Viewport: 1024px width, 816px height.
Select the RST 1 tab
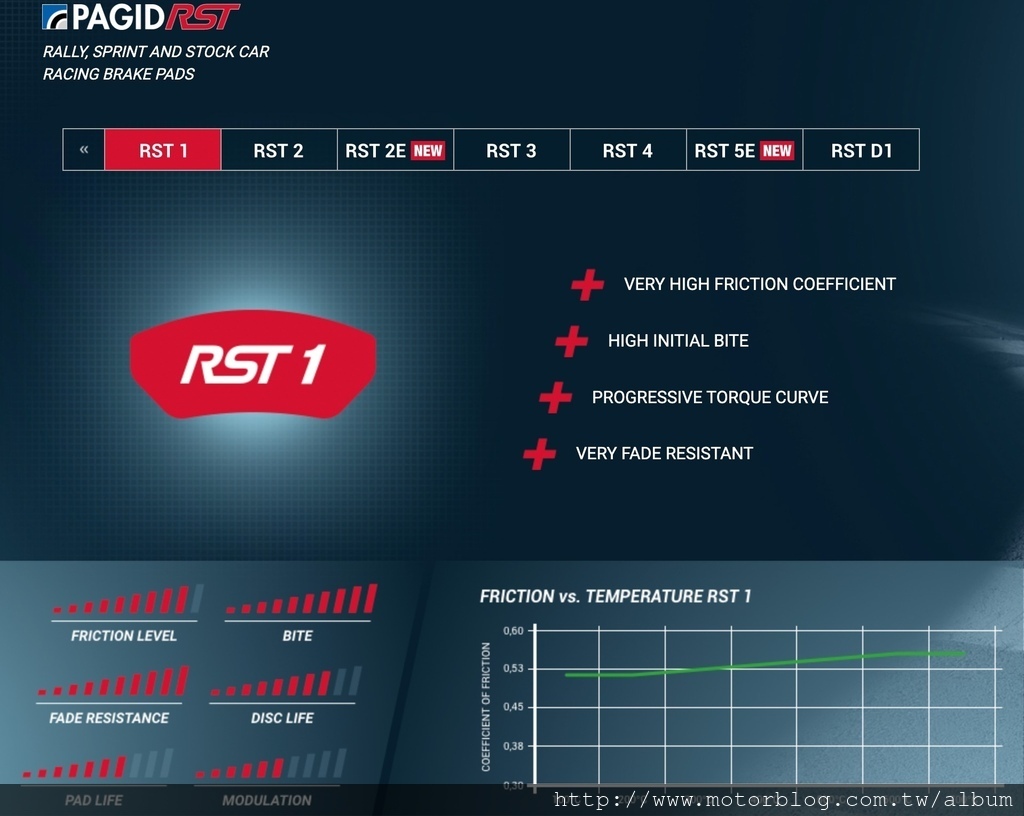[x=163, y=150]
